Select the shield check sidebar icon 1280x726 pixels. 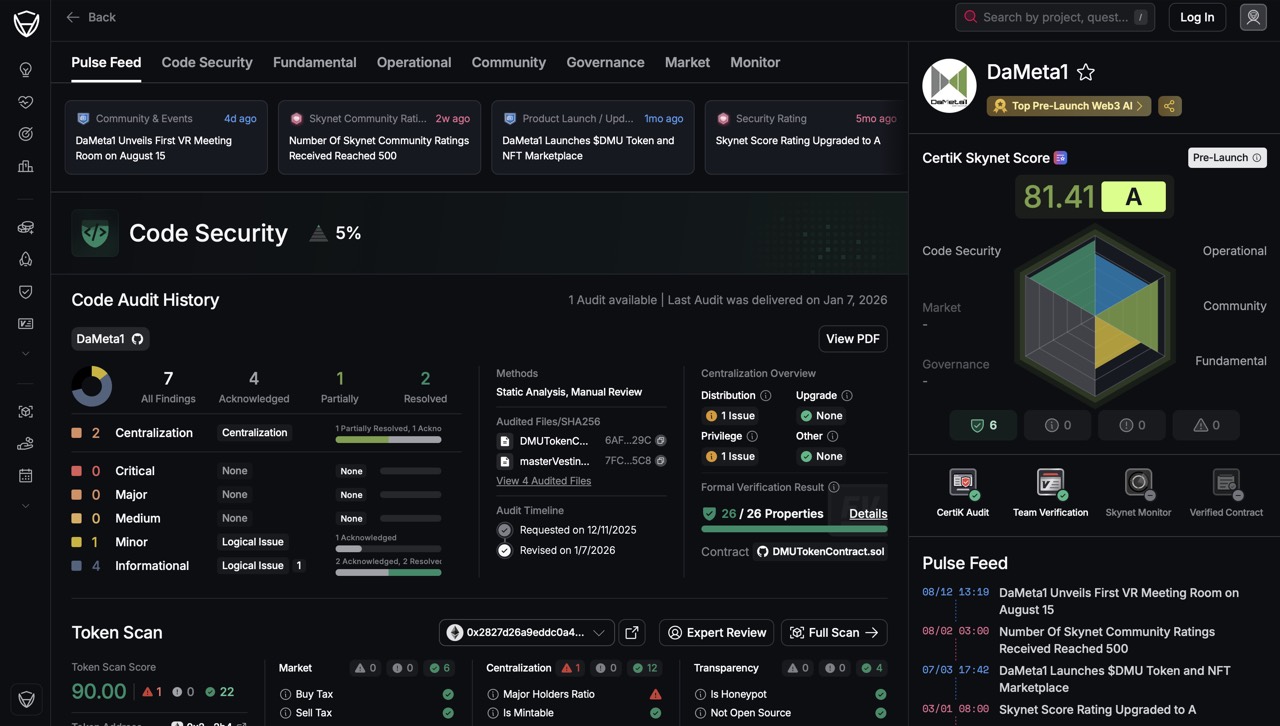click(x=26, y=291)
